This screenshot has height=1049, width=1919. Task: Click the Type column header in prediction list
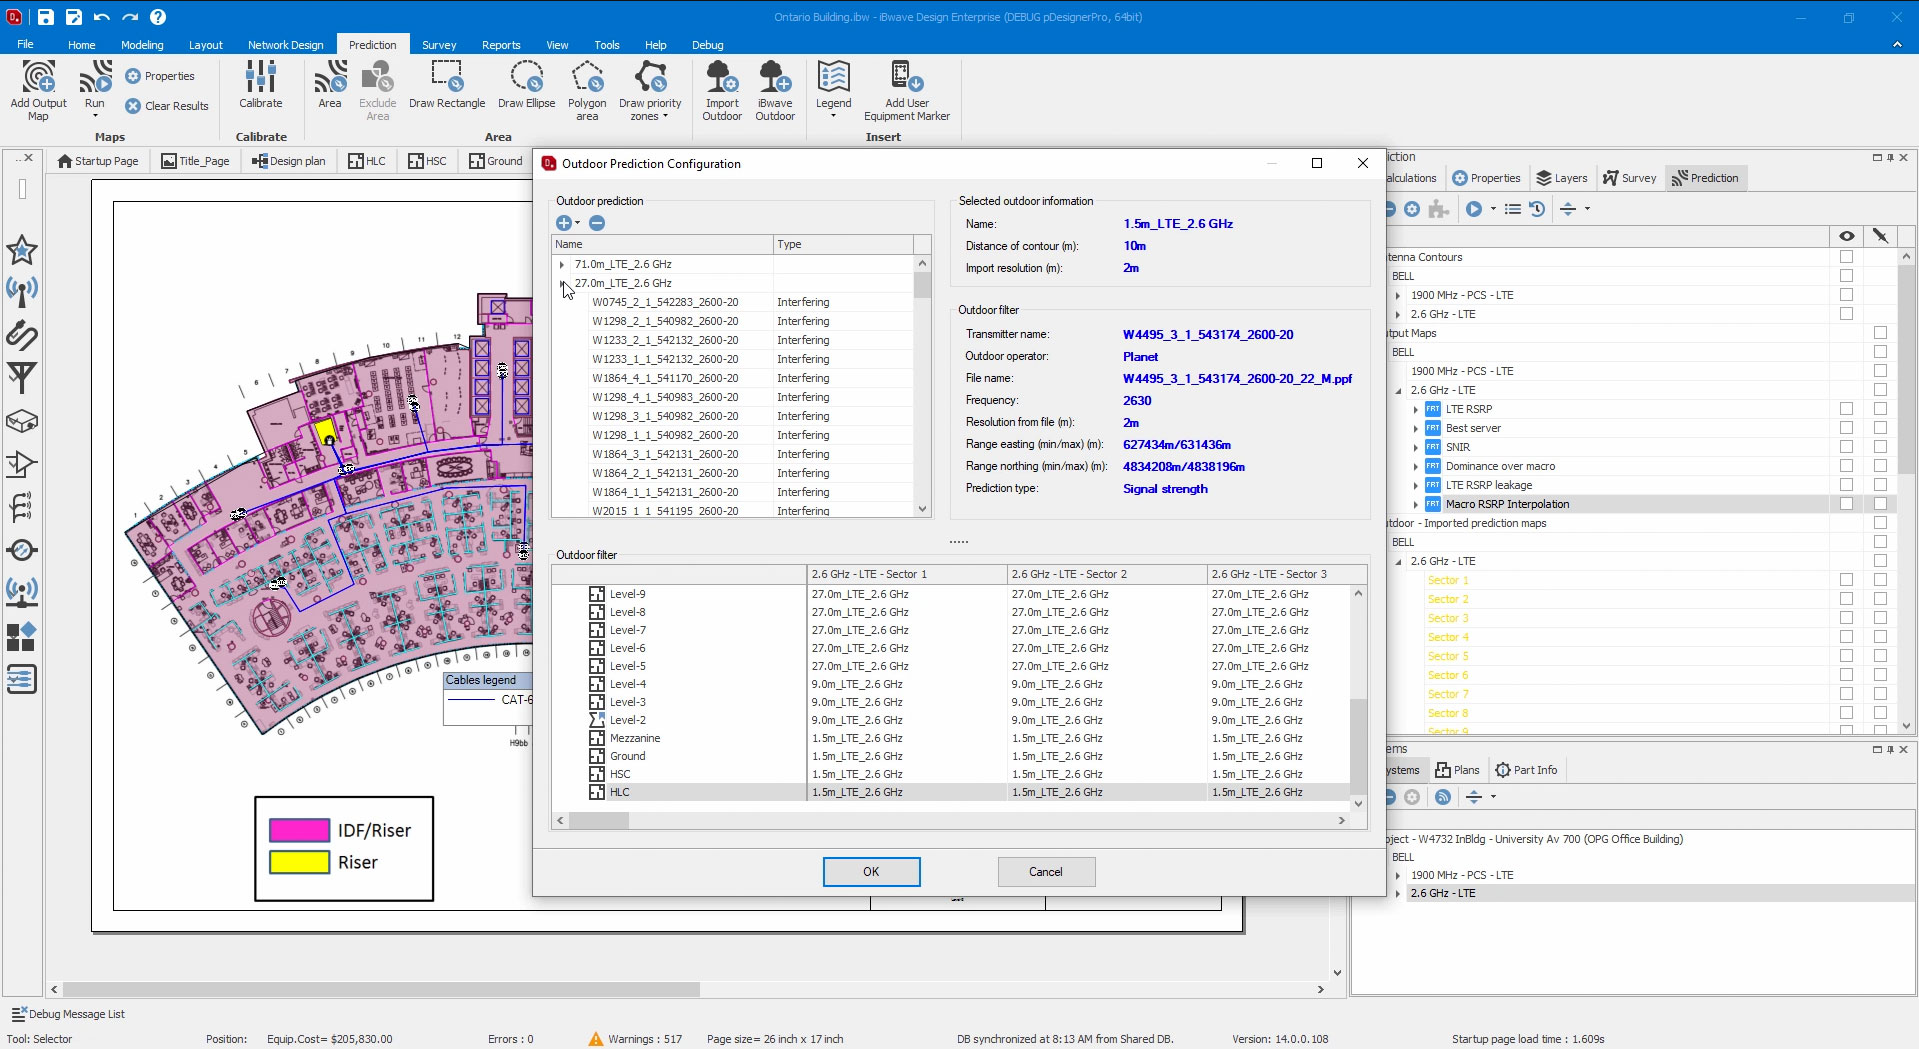click(x=843, y=244)
